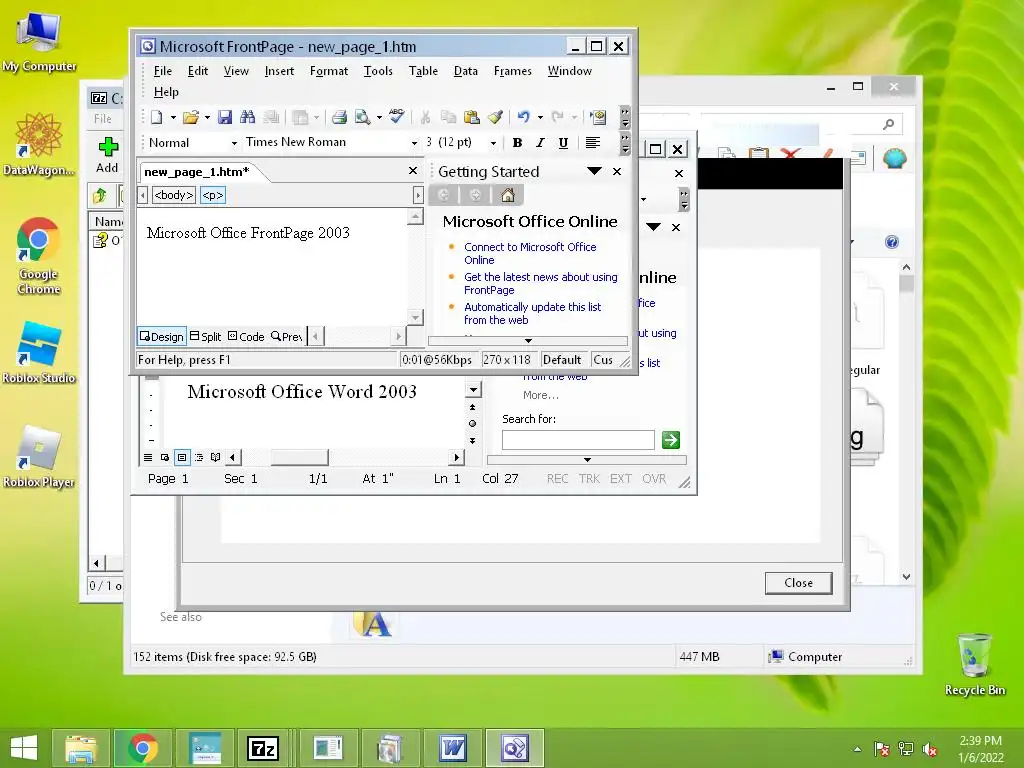Select the <p> quick tag
The height and width of the screenshot is (768, 1024).
[x=213, y=195]
